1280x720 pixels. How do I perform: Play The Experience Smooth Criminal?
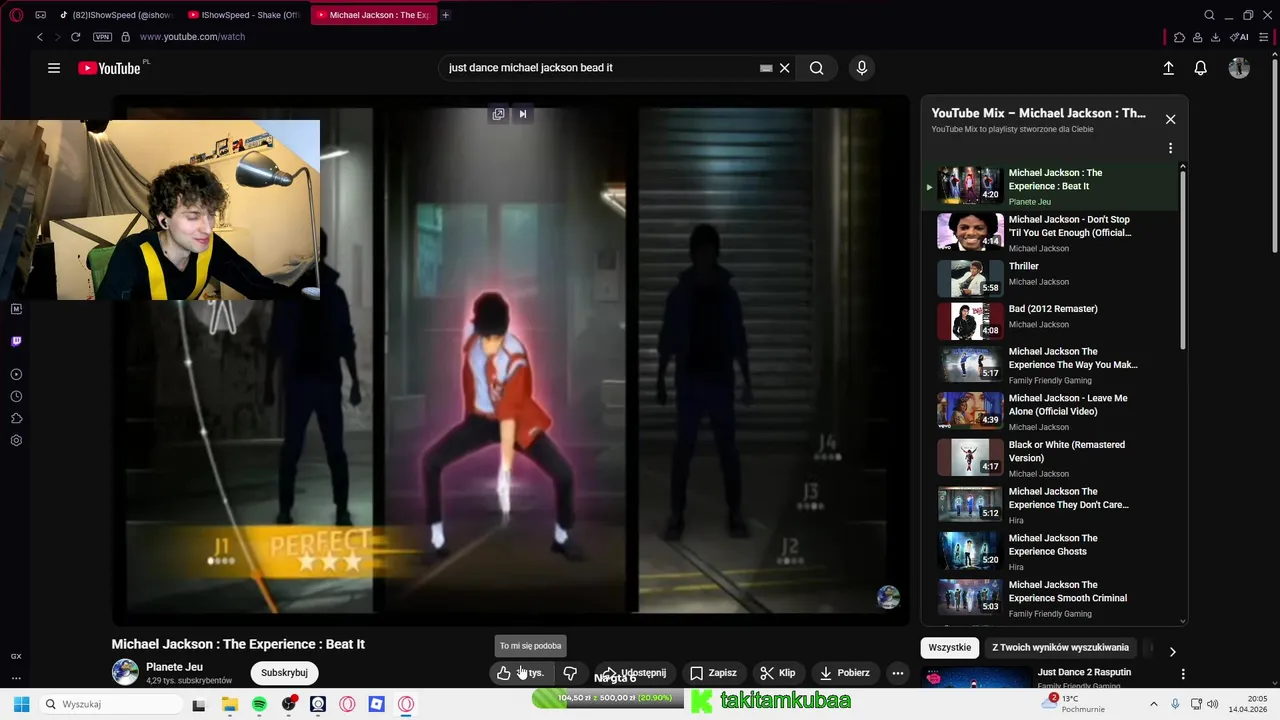point(1050,598)
